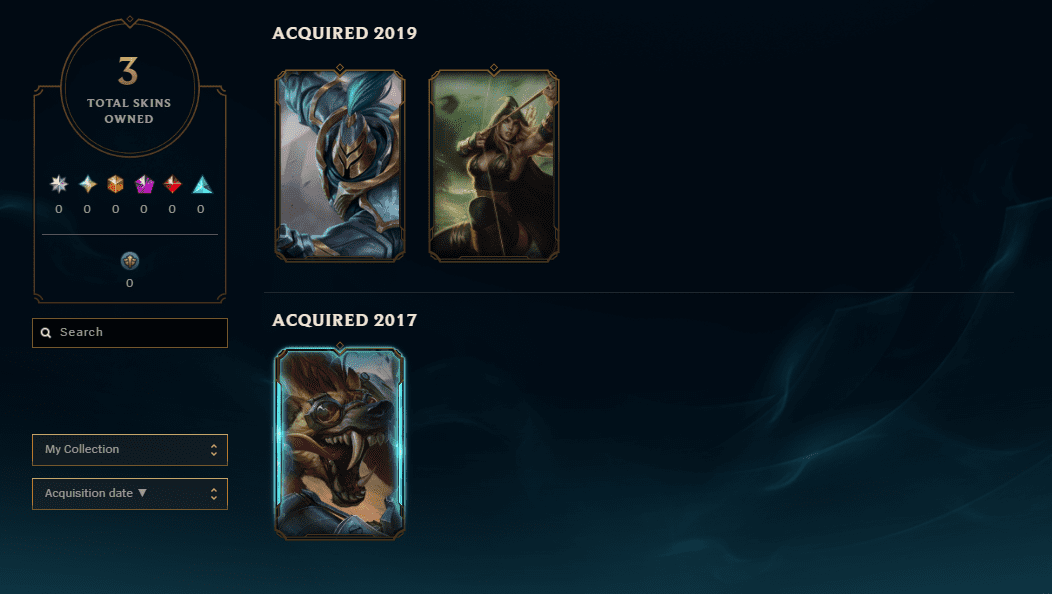Viewport: 1052px width, 594px height.
Task: Click the descending triangle beside Acquisition date
Action: [x=142, y=493]
